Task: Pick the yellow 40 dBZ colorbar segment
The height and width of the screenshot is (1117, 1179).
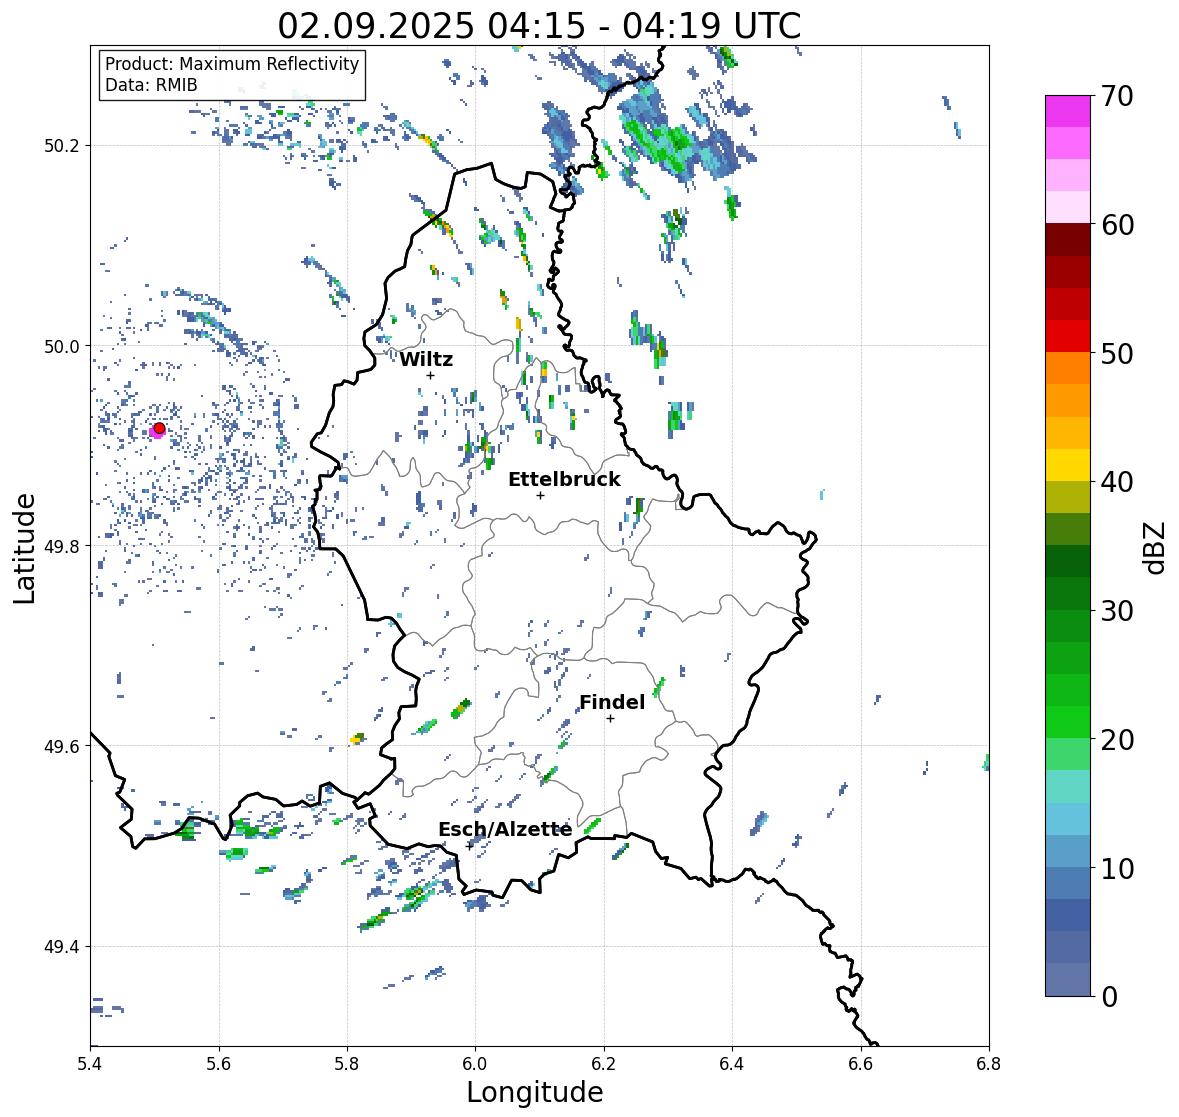Action: coord(1068,465)
